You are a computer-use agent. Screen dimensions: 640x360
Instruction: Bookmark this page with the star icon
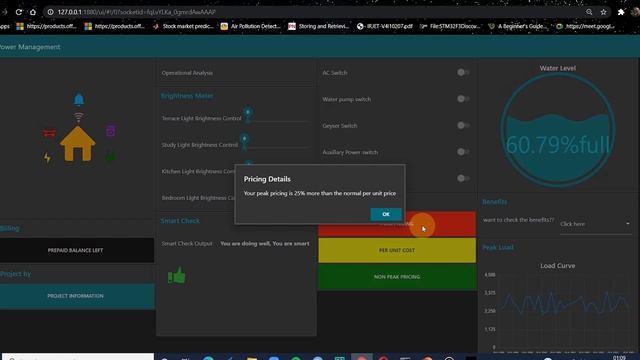tap(603, 12)
